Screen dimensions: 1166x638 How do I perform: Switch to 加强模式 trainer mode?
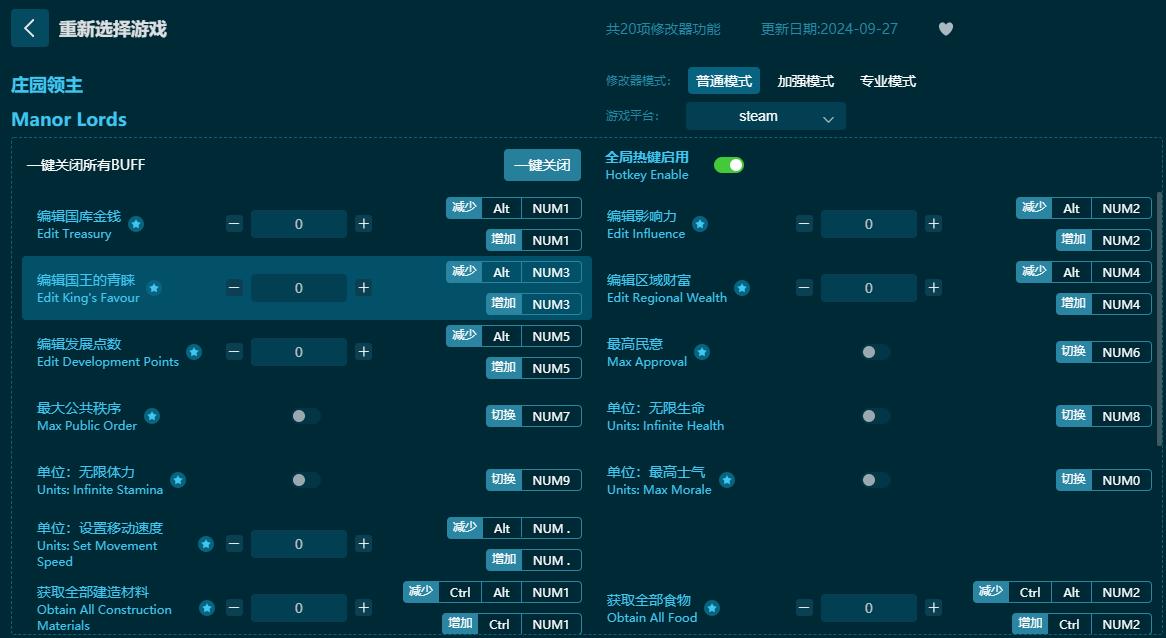tap(805, 80)
